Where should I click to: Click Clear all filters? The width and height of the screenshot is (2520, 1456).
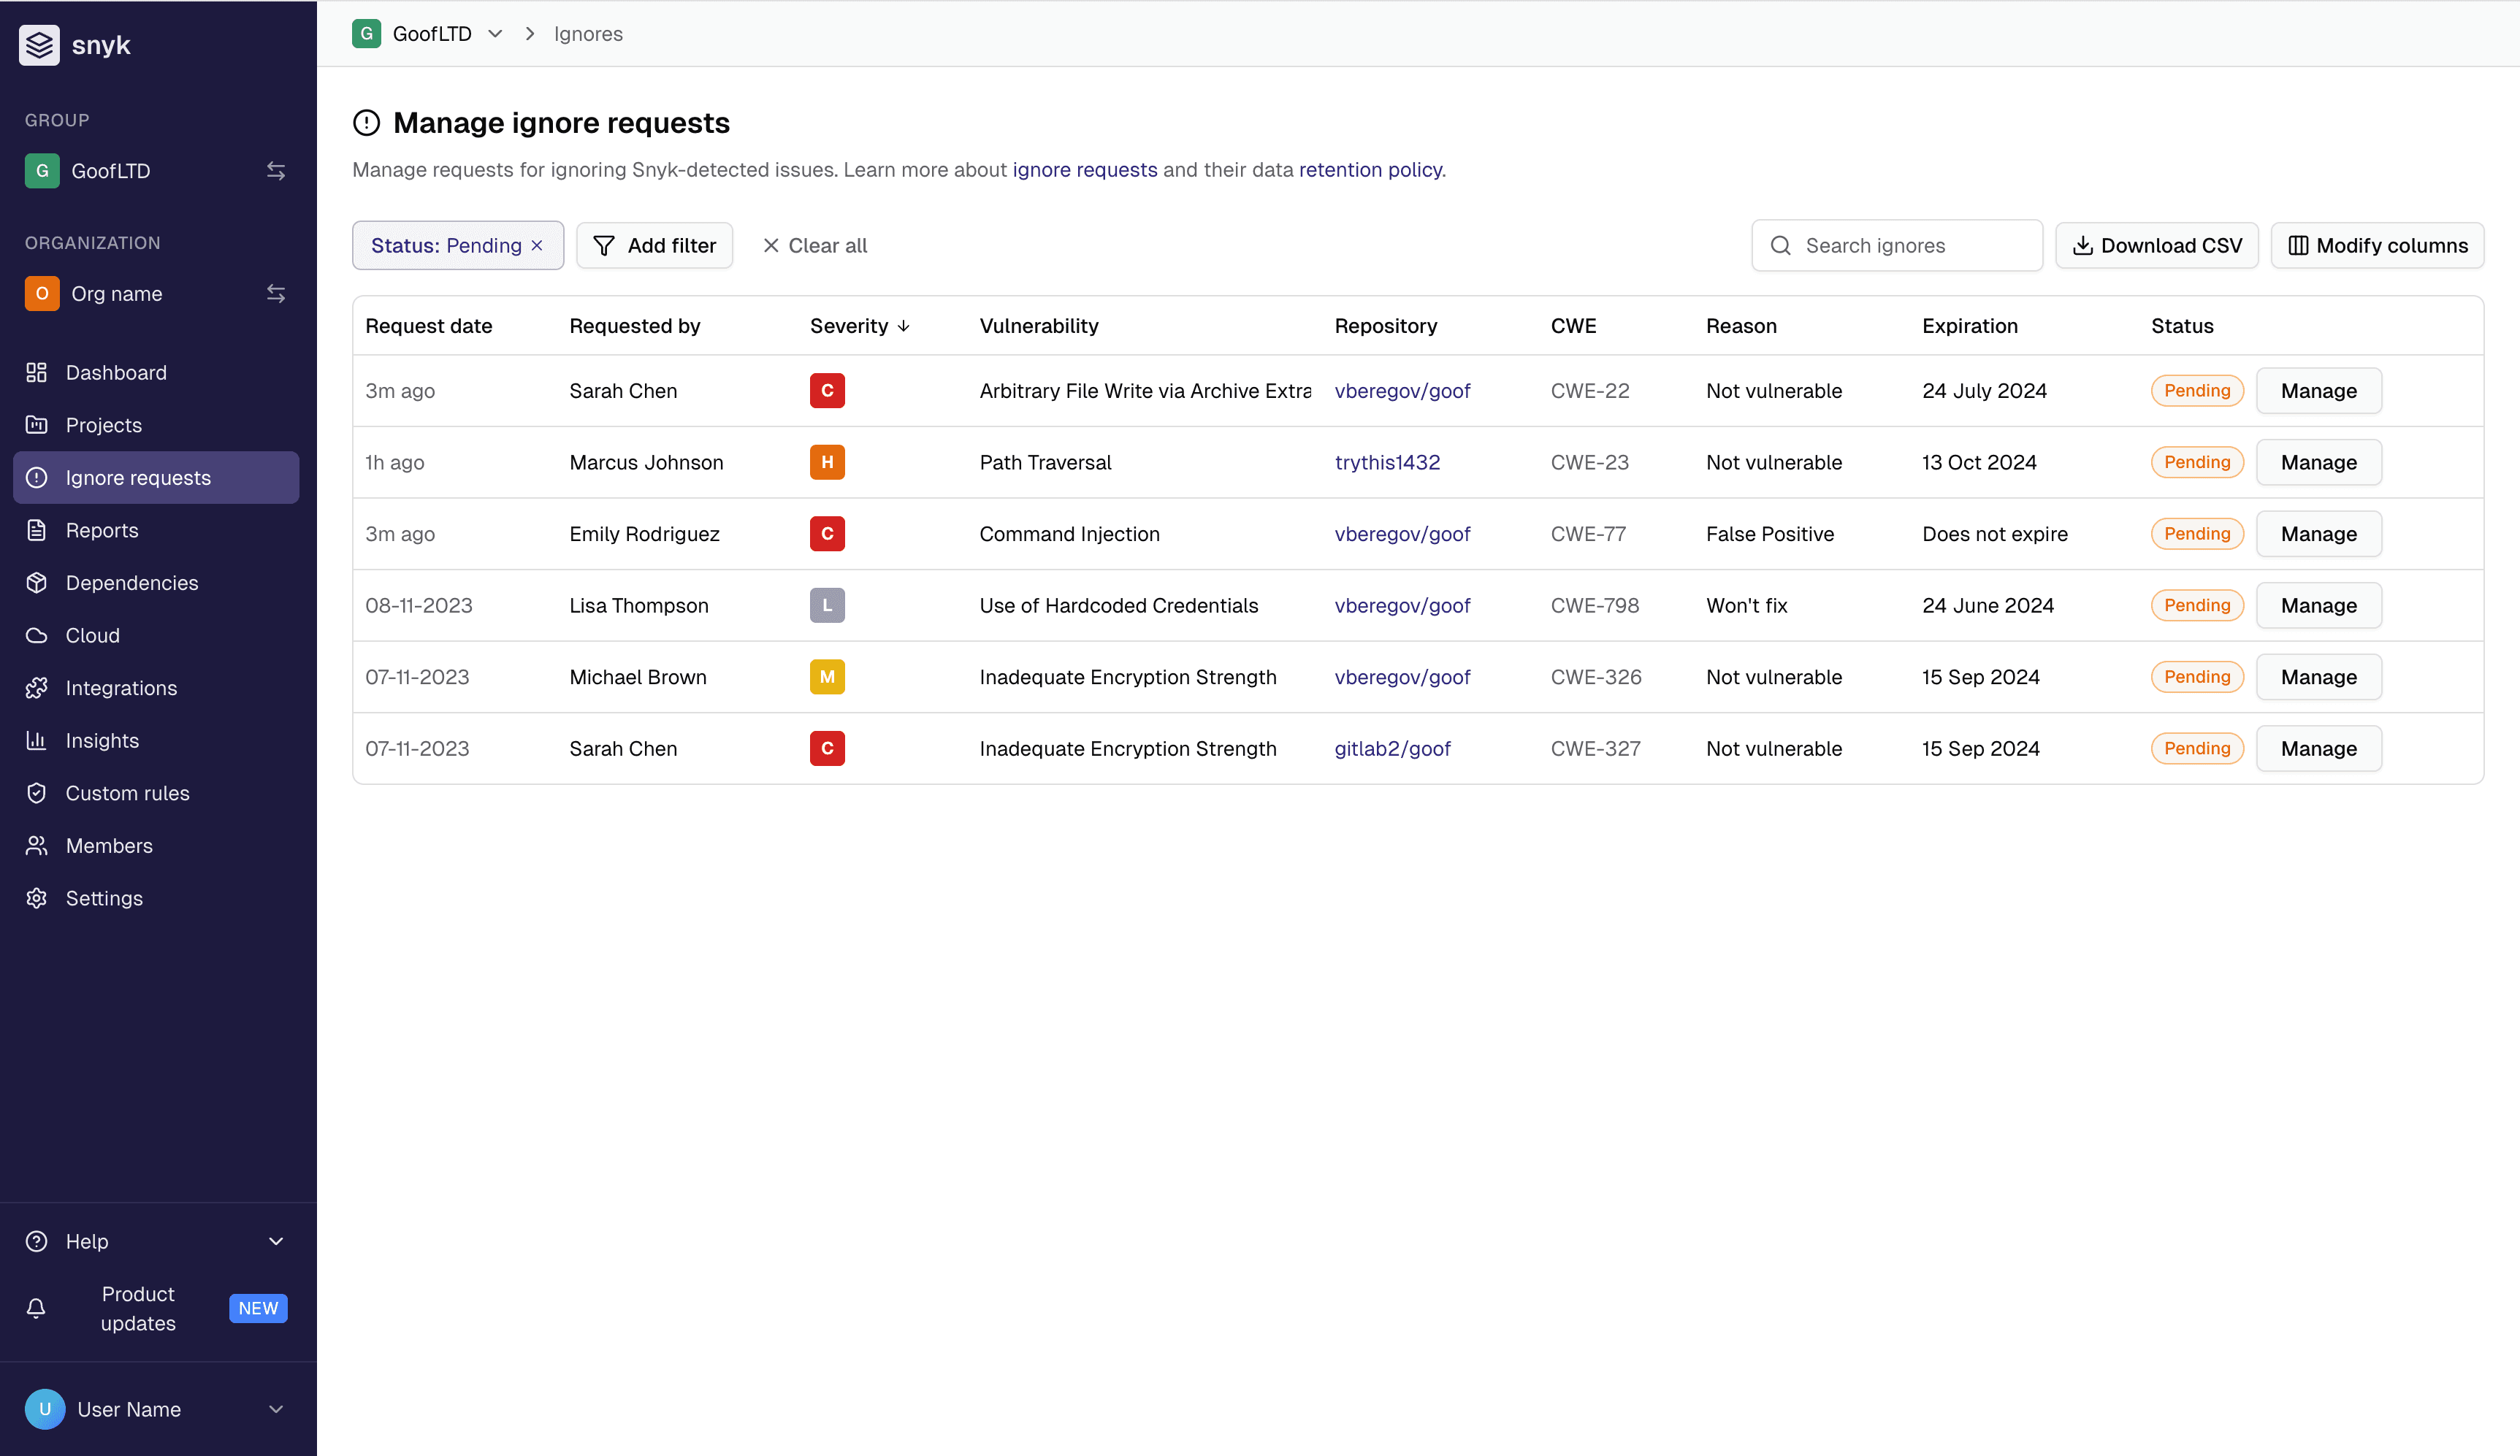click(815, 246)
